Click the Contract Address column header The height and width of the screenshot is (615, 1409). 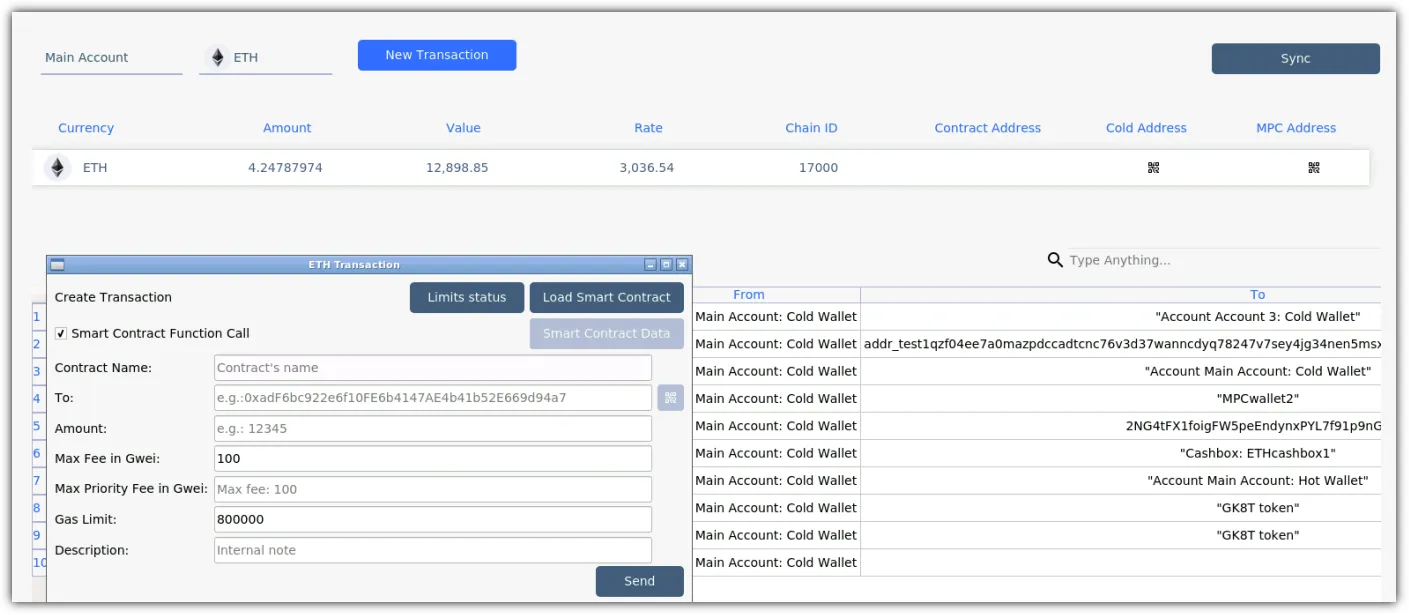click(x=988, y=128)
